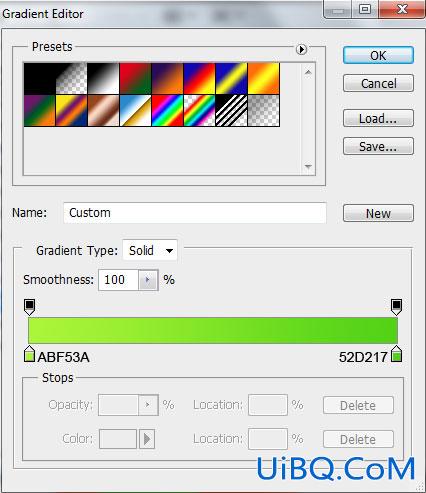Open the Smoothness slider popup arrow
The width and height of the screenshot is (426, 493).
(148, 280)
